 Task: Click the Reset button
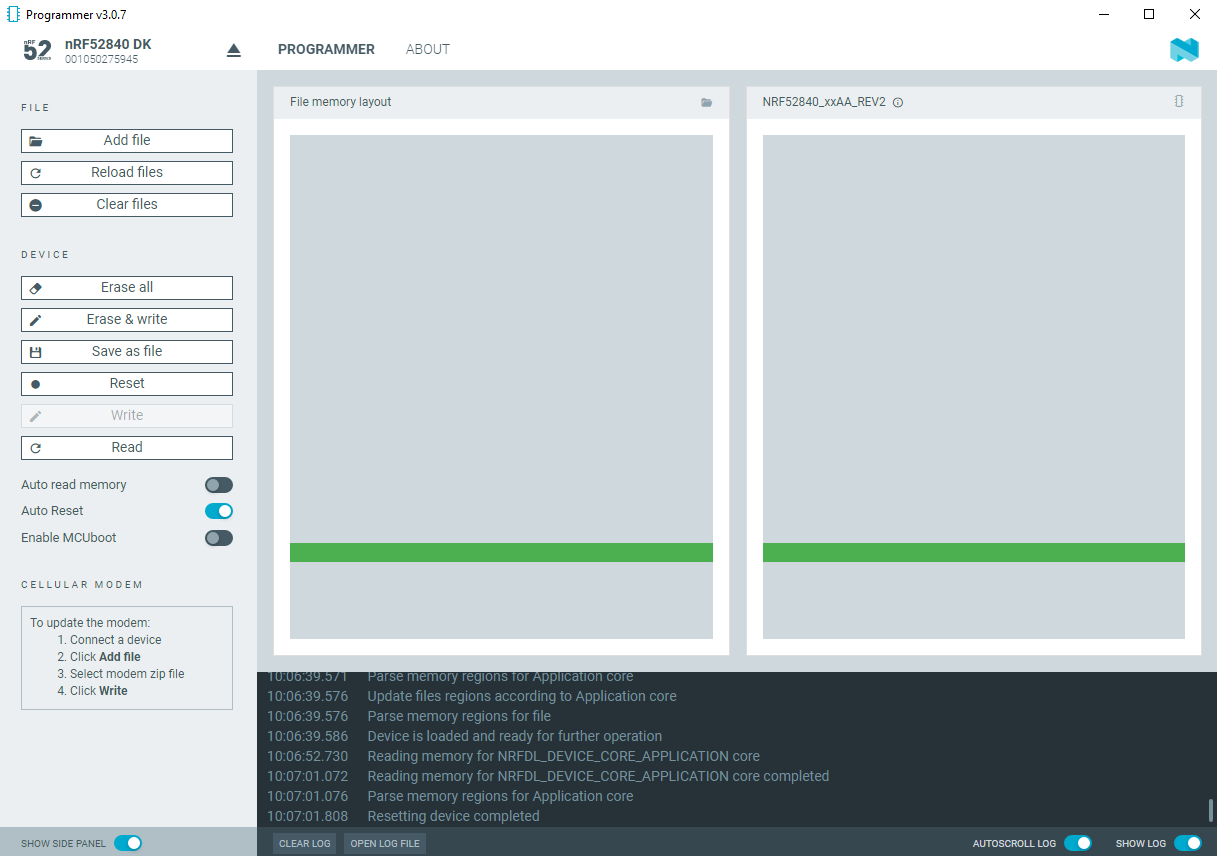coord(127,384)
